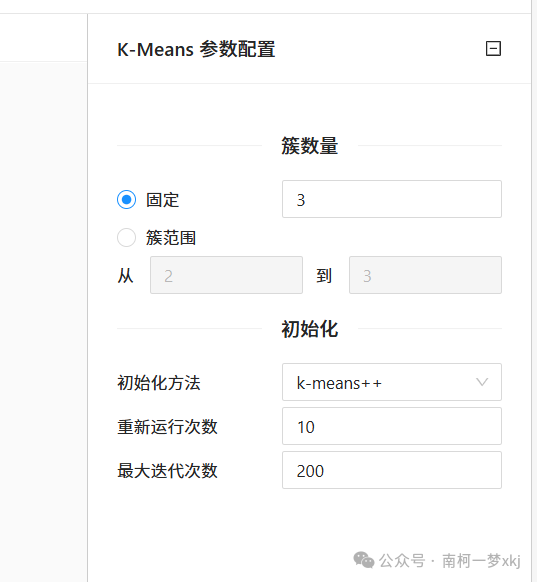The width and height of the screenshot is (537, 582).
Task: Click the K-Means 参数配置 title text
Action: [196, 49]
